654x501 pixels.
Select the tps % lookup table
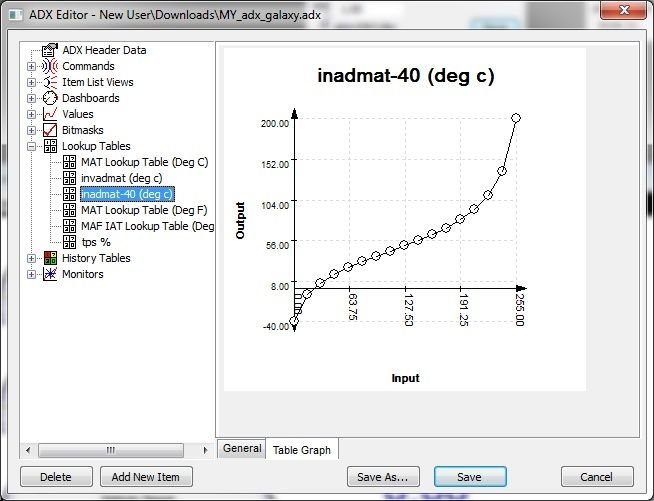(x=96, y=242)
